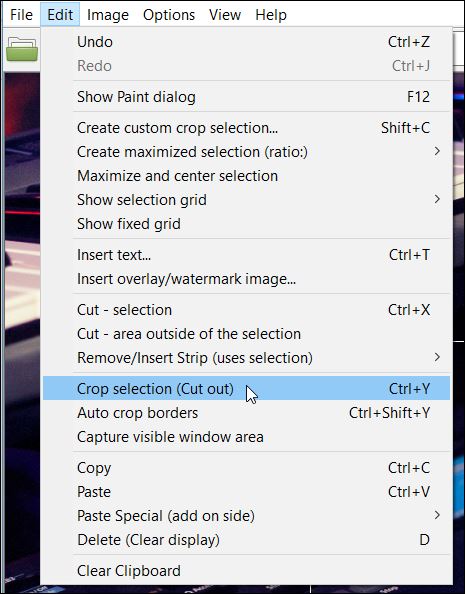Select Clear Clipboard
This screenshot has height=594, width=465.
click(246, 571)
